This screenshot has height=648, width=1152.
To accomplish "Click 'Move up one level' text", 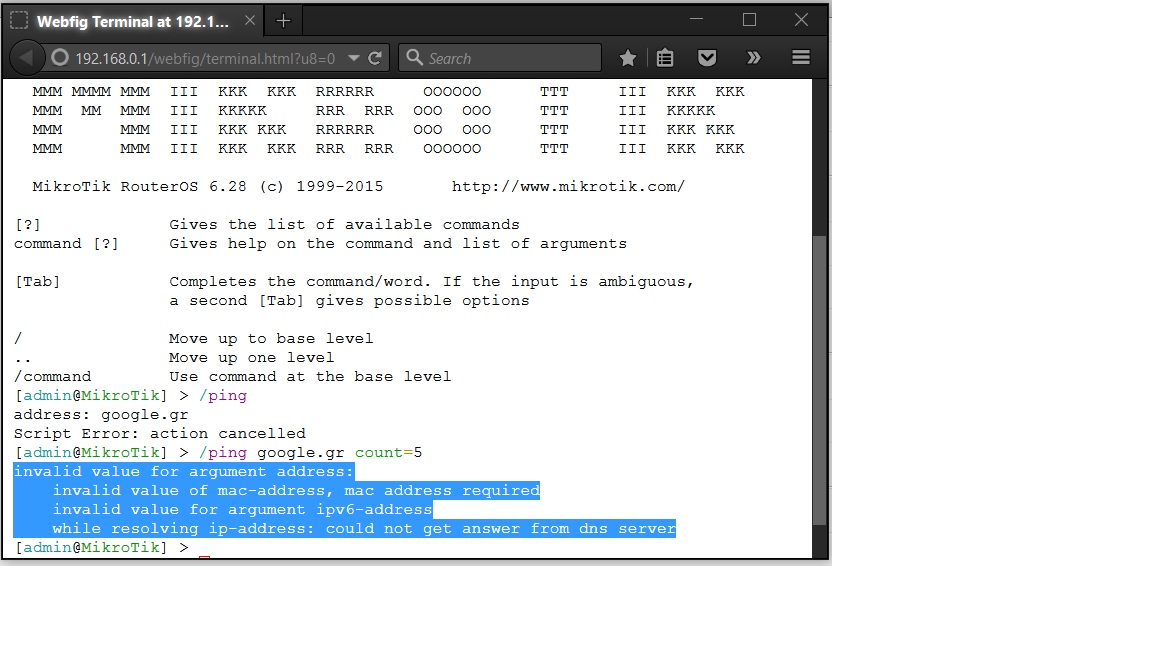I will [x=251, y=358].
